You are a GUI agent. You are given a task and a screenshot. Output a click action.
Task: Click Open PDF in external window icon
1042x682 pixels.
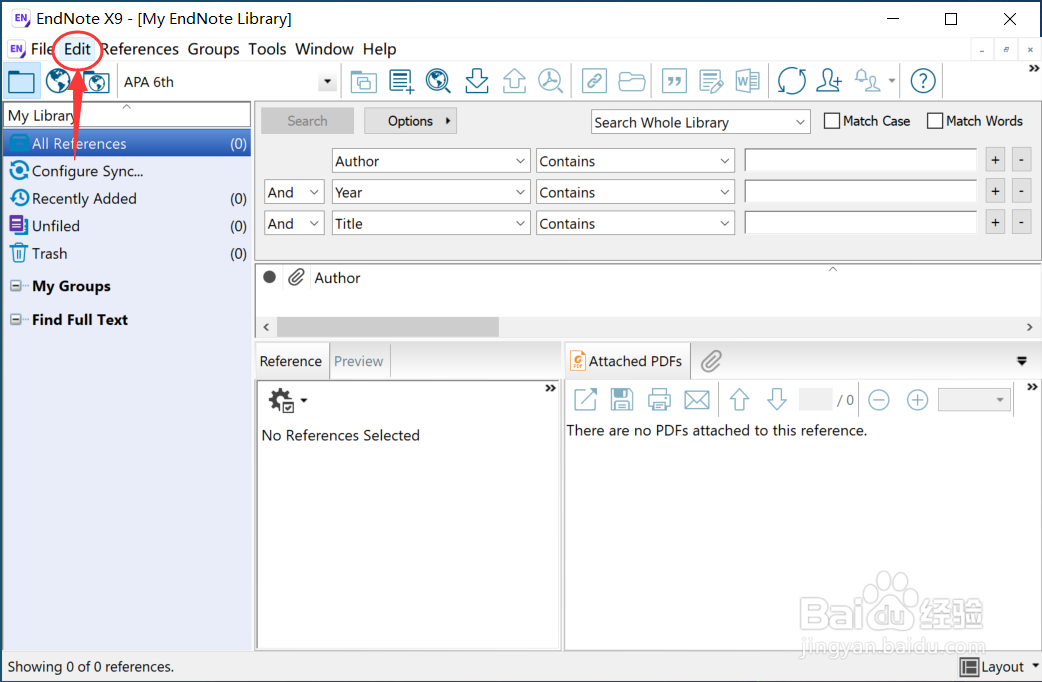pos(585,399)
